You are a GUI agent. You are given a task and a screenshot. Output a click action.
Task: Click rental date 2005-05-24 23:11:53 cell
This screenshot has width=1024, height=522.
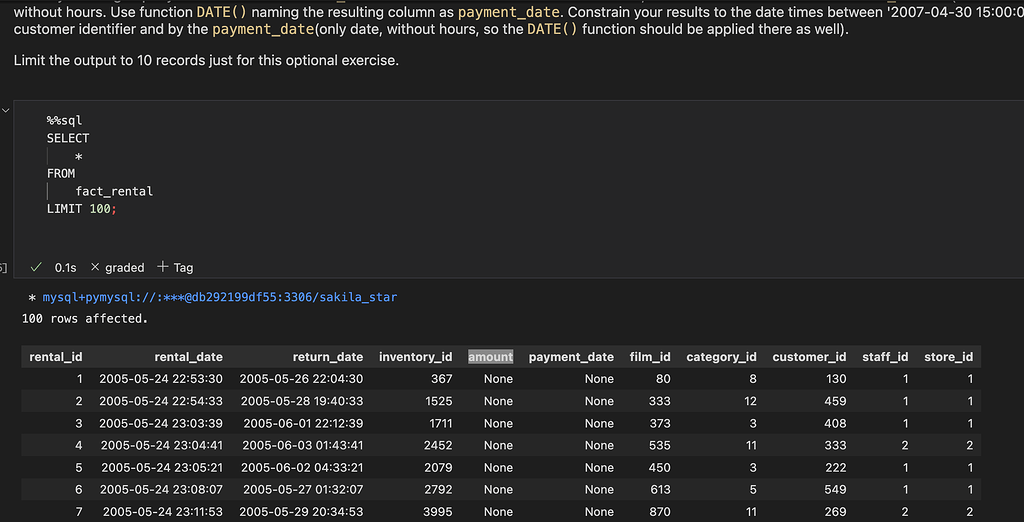point(162,512)
